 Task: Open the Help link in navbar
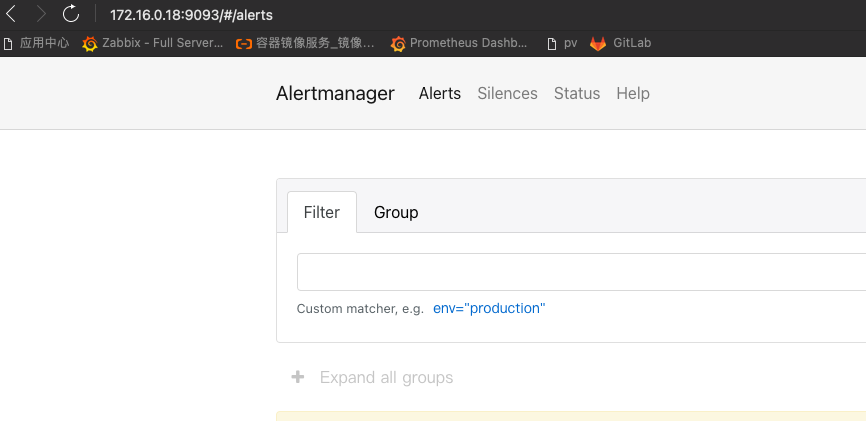(x=633, y=93)
